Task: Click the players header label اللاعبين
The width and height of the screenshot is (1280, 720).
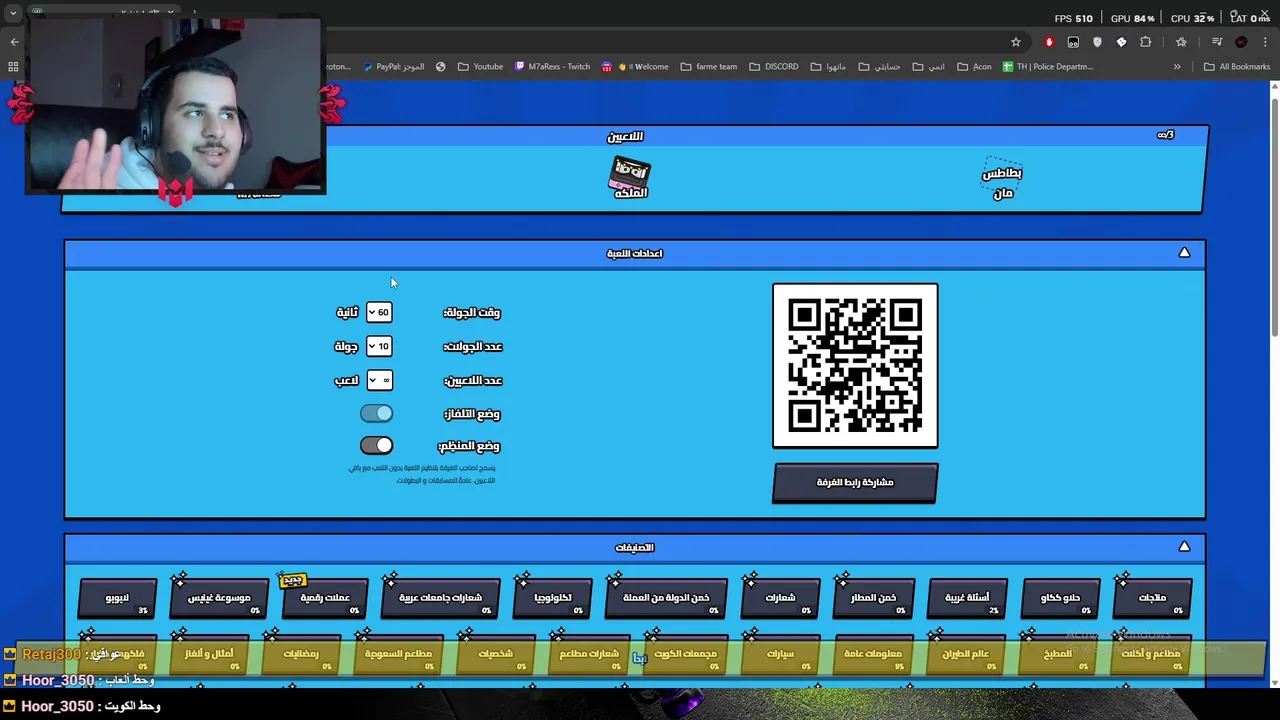Action: click(625, 136)
